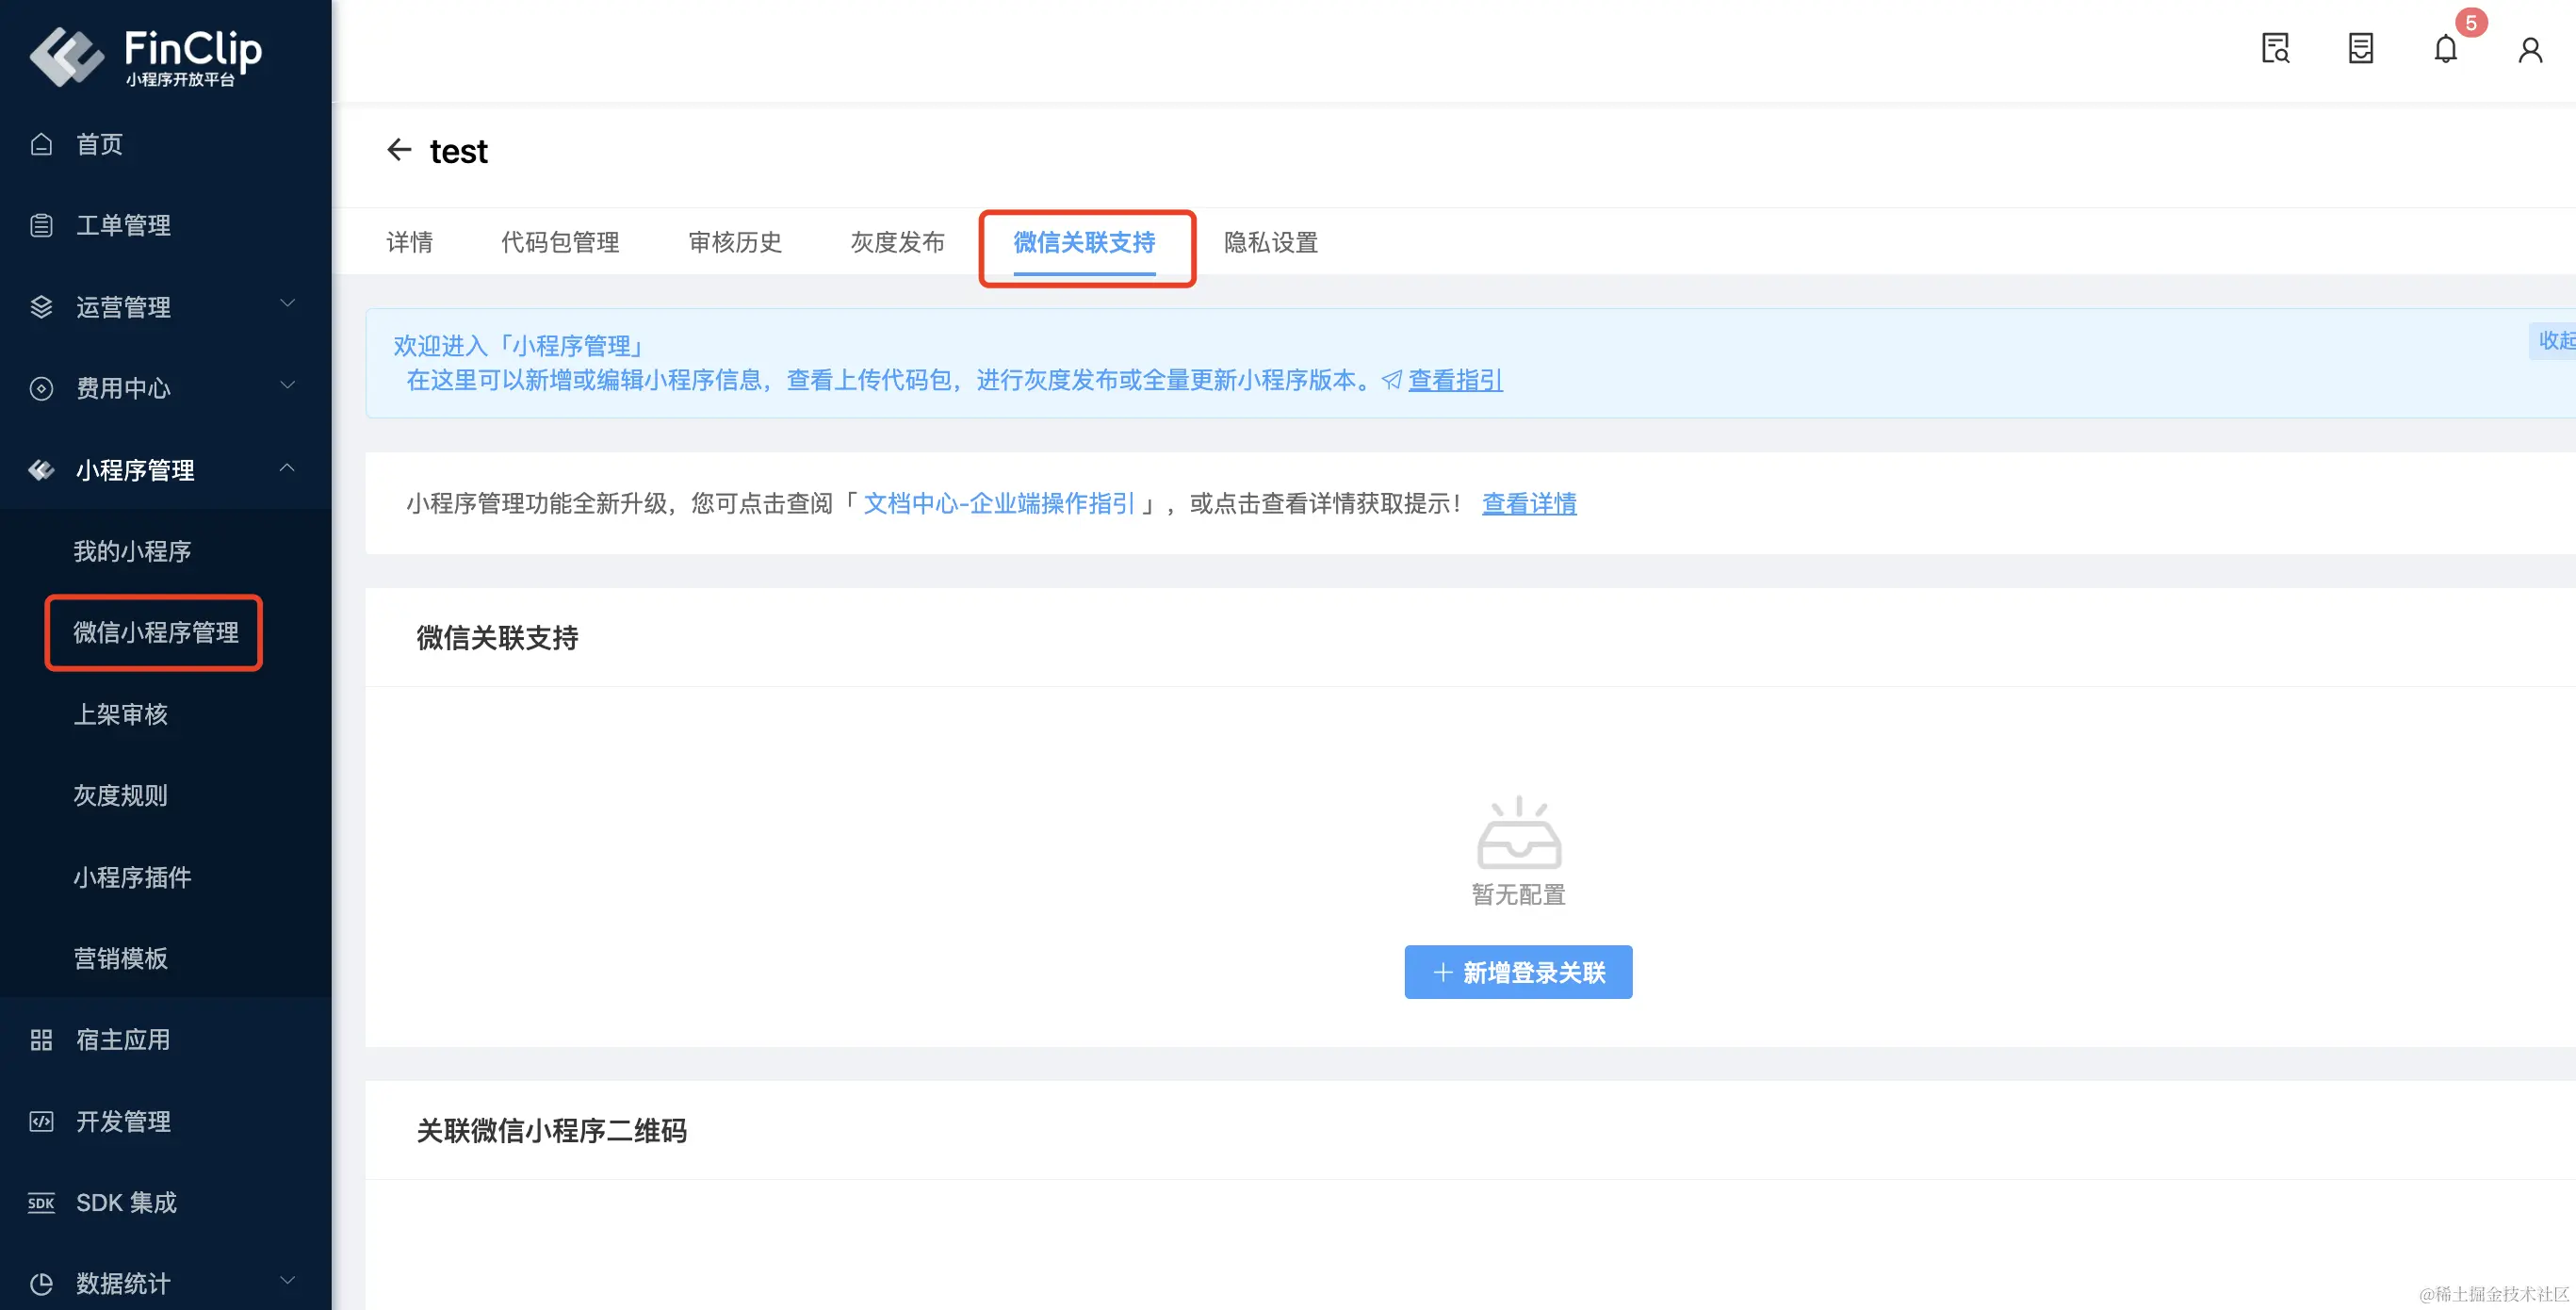Screen dimensions: 2576x1310
Task: Open SDK 集成 in sidebar
Action: click(x=126, y=1202)
